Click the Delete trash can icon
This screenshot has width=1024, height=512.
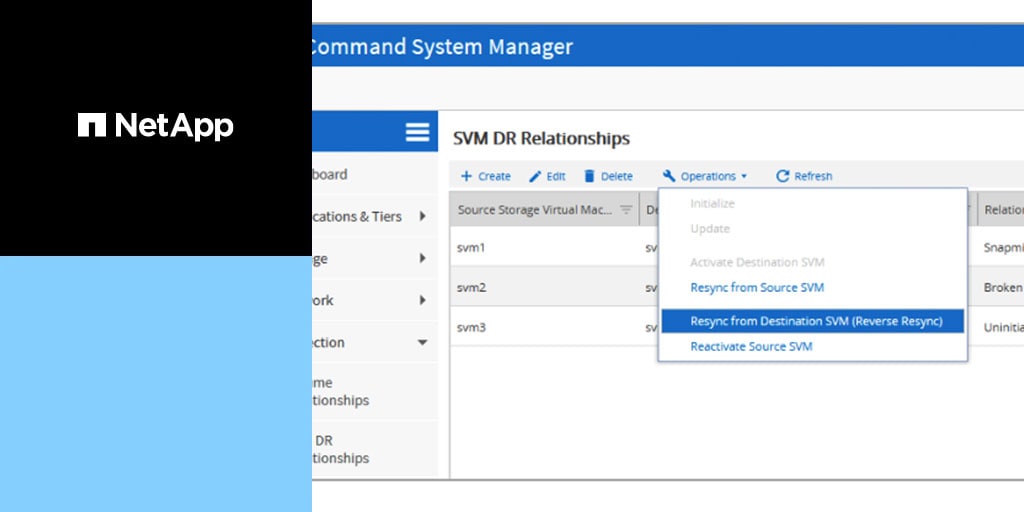tap(590, 176)
